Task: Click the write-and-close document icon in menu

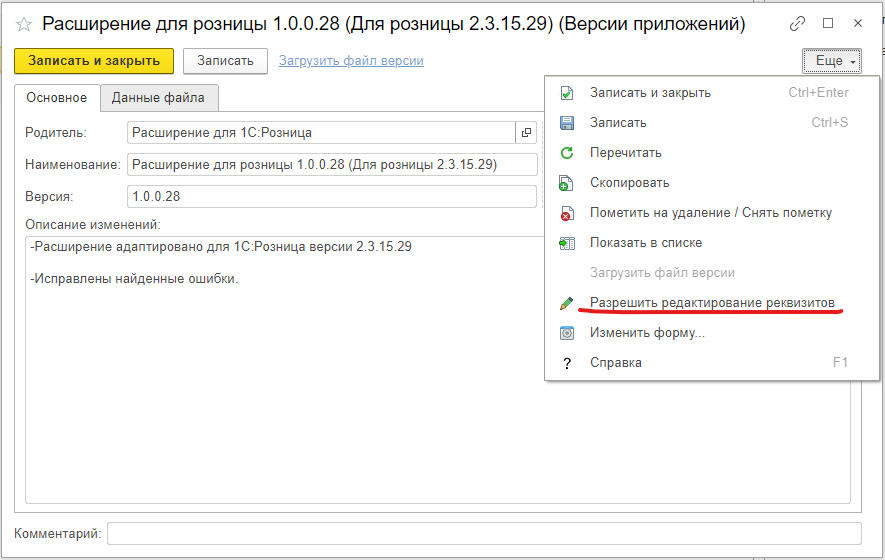Action: point(567,93)
